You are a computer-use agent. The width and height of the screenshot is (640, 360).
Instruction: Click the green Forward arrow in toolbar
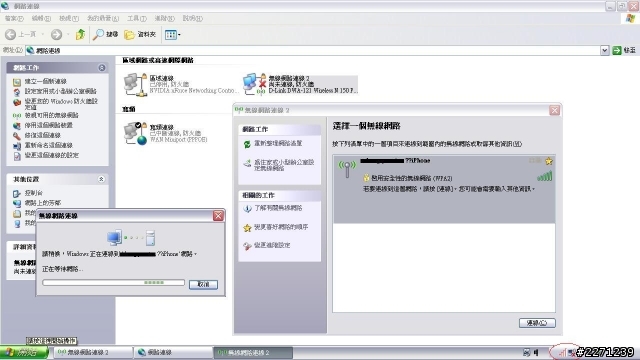pyautogui.click(x=56, y=35)
